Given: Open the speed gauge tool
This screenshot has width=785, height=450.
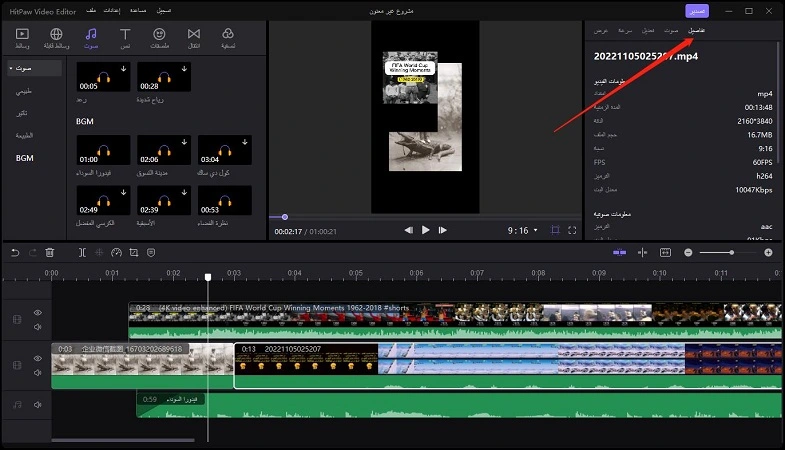Looking at the screenshot, I should 116,253.
